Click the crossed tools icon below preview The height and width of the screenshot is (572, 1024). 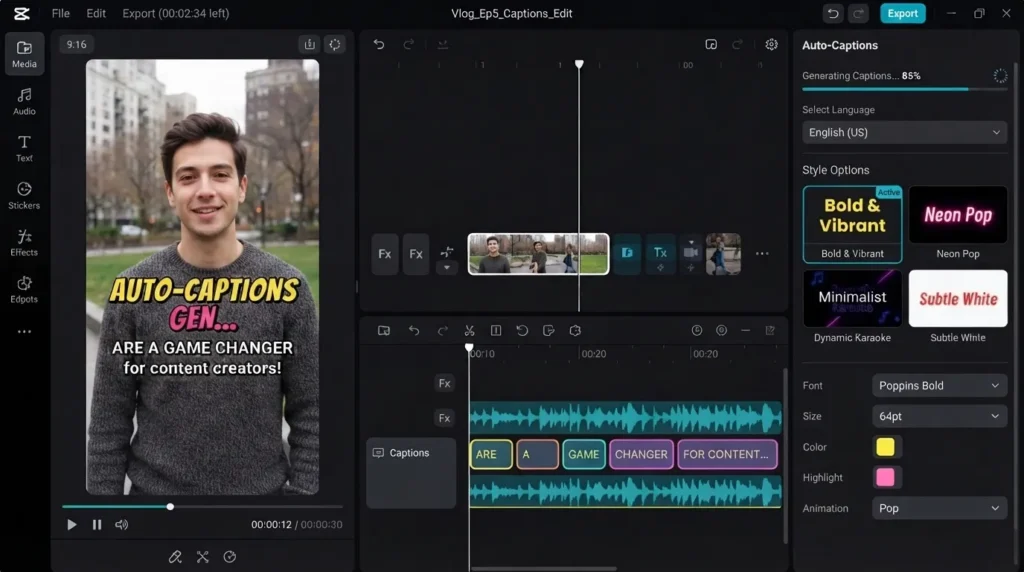(202, 557)
